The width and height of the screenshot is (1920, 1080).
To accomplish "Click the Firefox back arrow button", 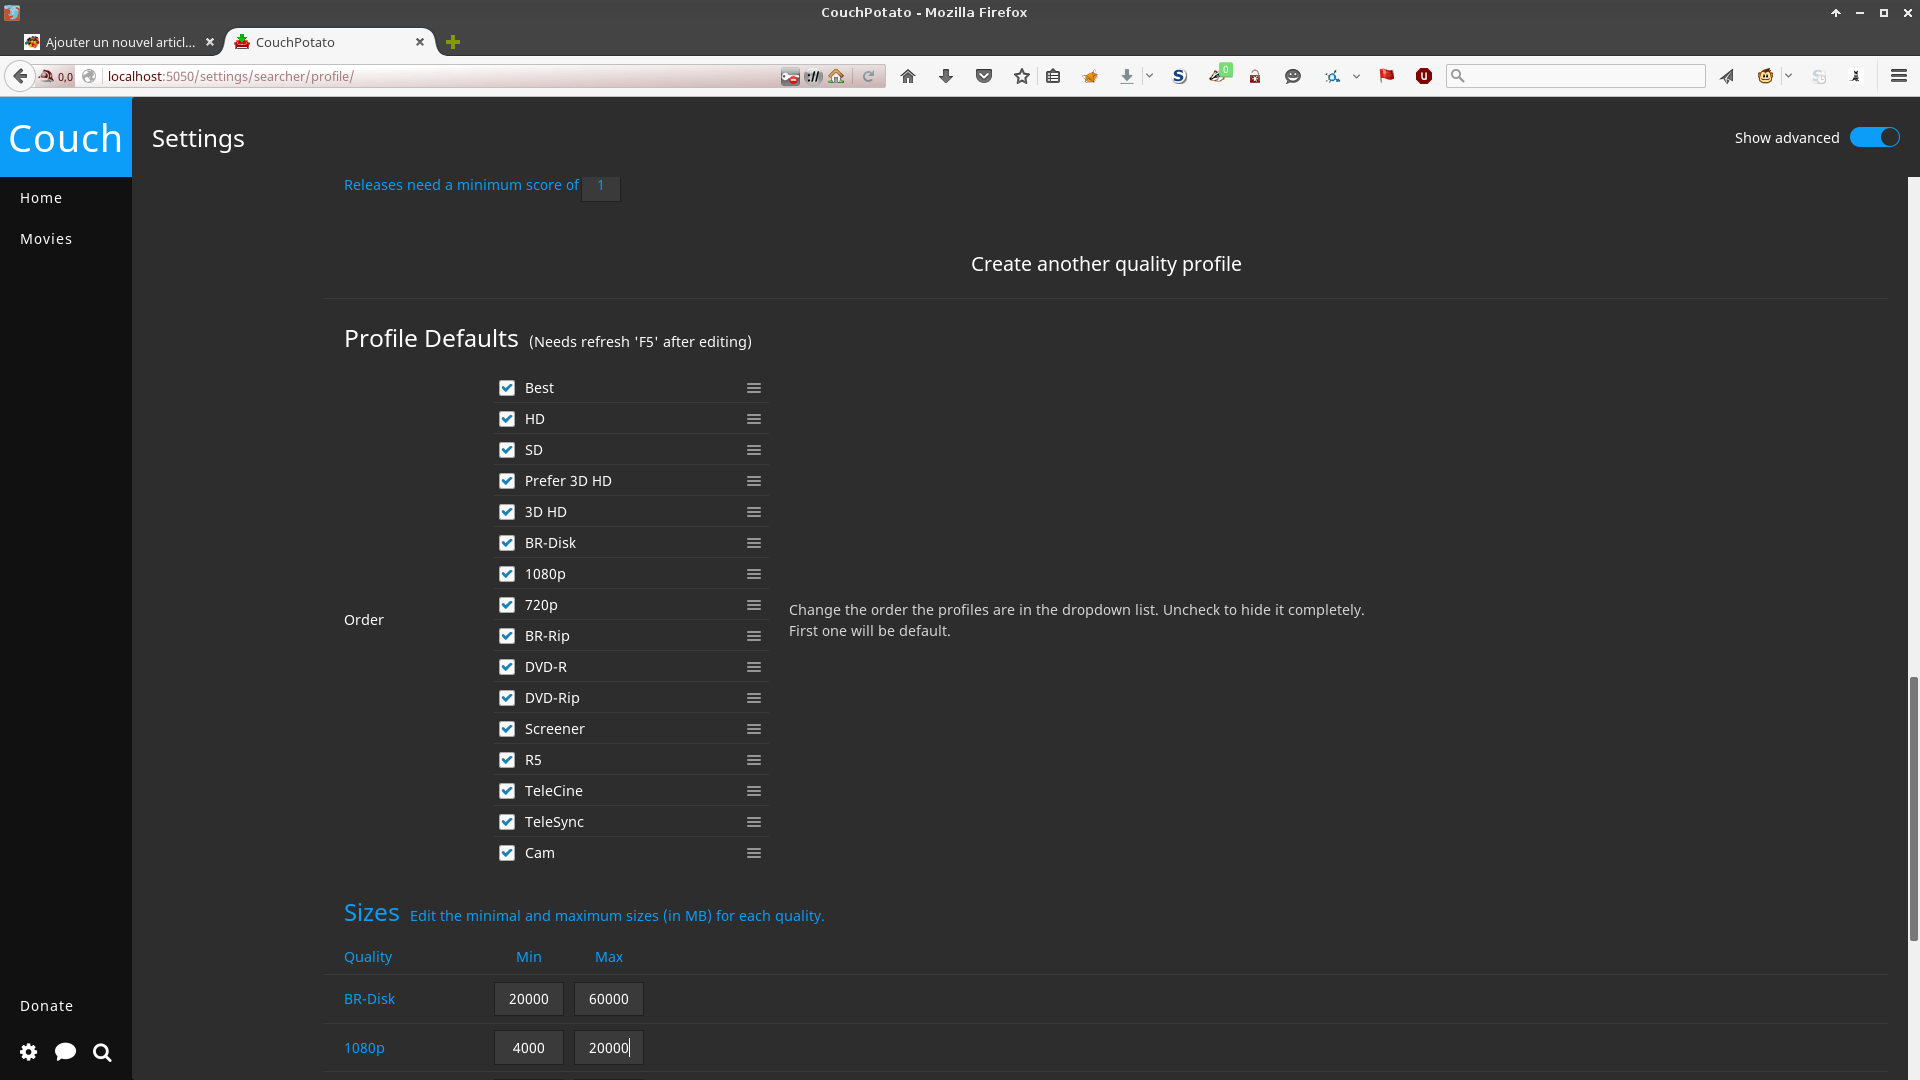I will (x=20, y=76).
